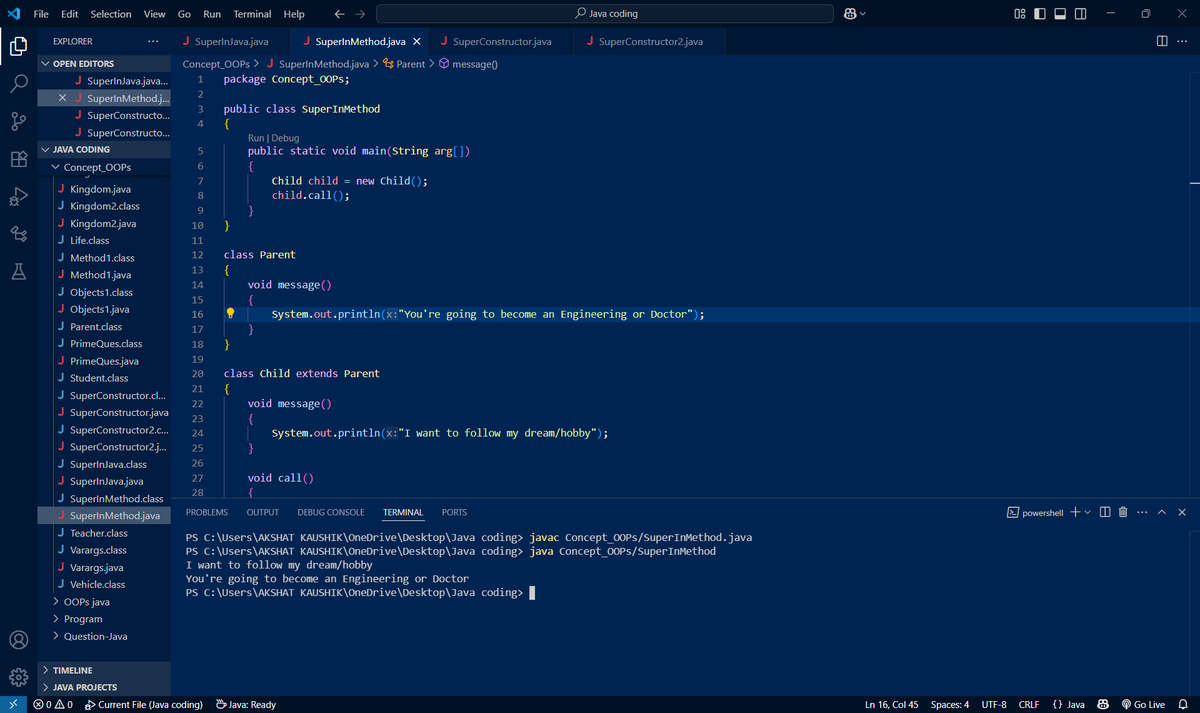The height and width of the screenshot is (713, 1200).
Task: Open notifications bell in status bar
Action: pyautogui.click(x=1182, y=705)
